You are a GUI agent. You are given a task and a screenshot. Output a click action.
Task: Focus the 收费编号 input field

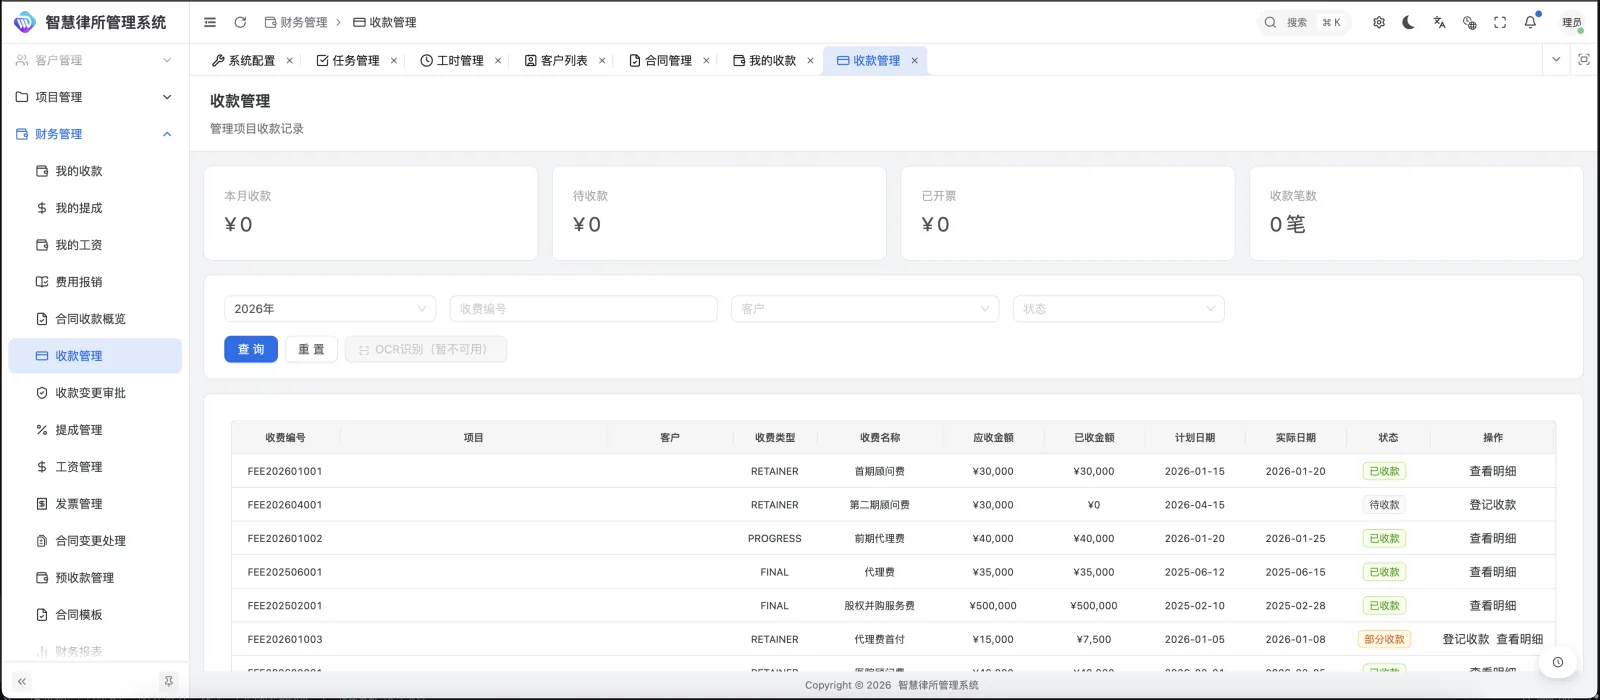coord(584,309)
